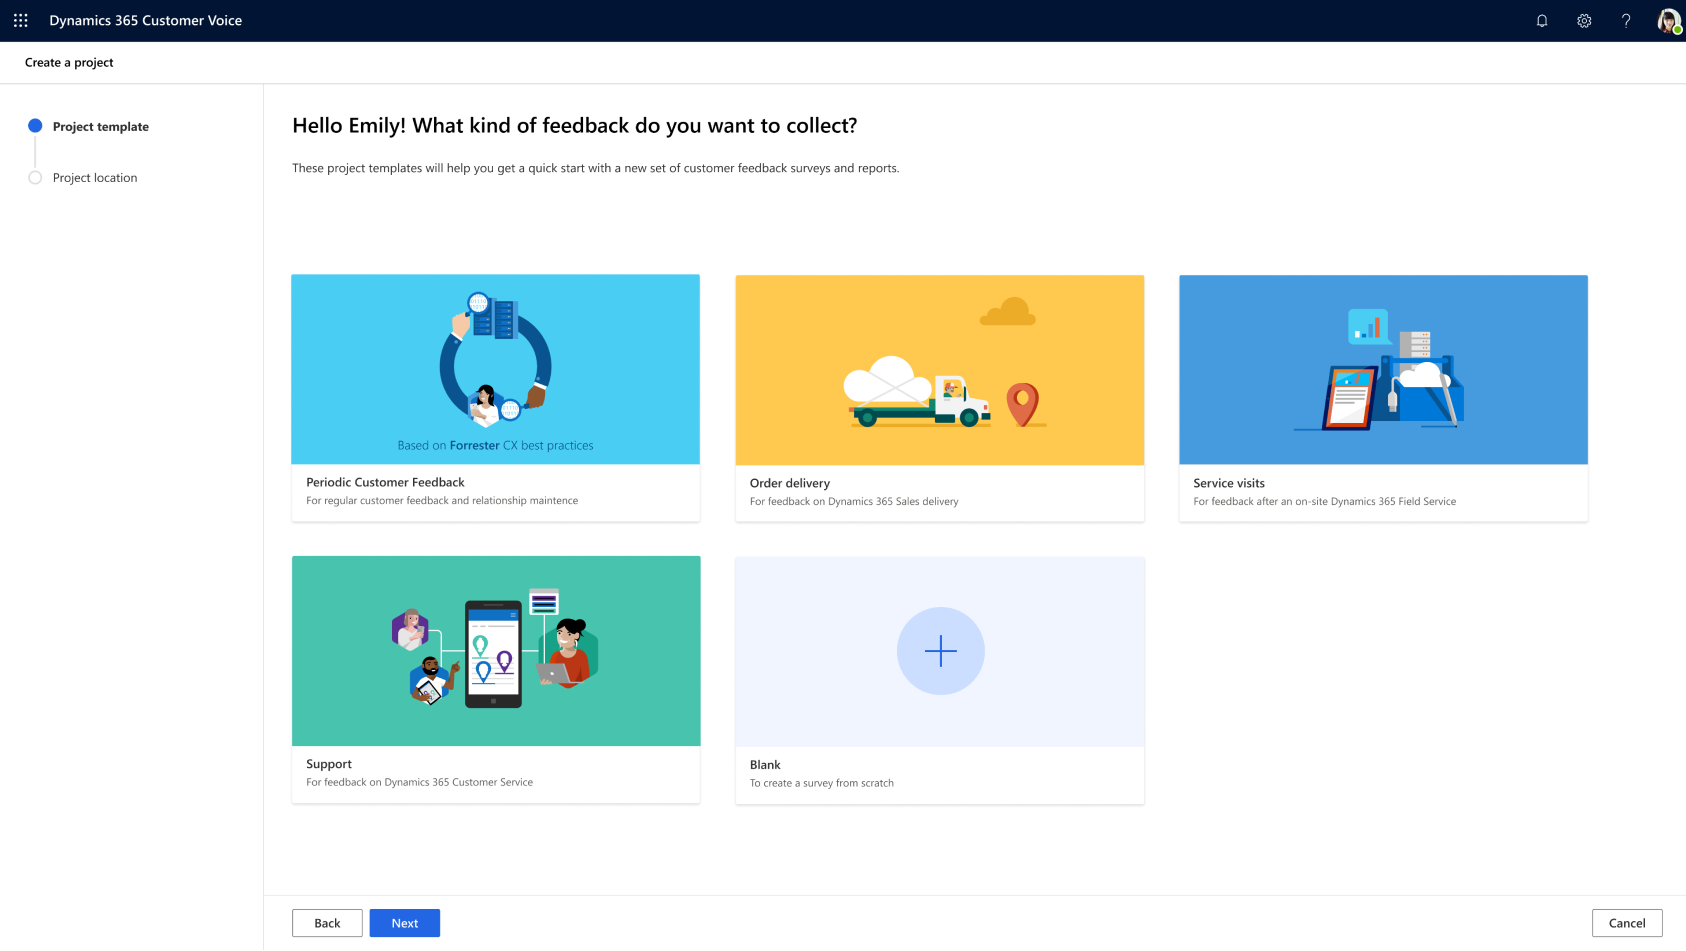Click the Project template label

click(x=101, y=126)
